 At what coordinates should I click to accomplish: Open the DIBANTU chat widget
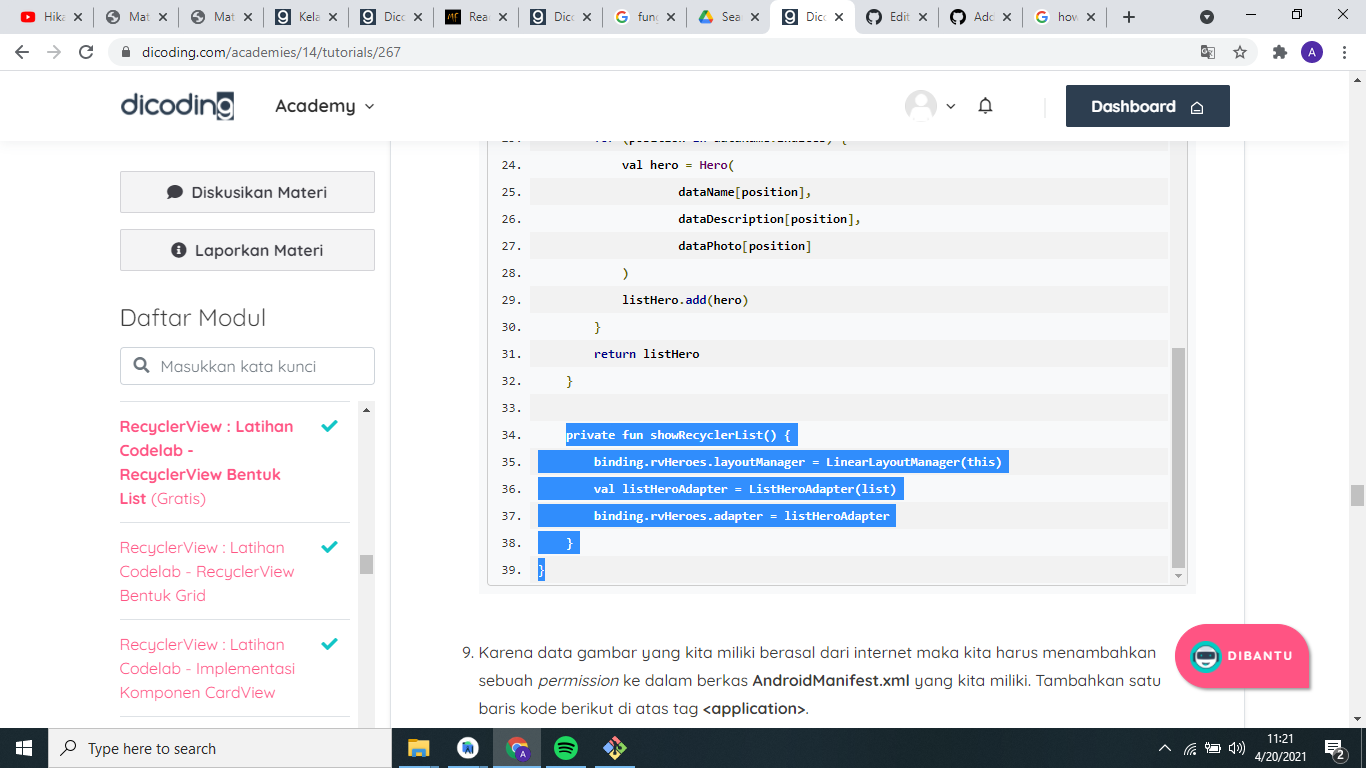tap(1241, 657)
